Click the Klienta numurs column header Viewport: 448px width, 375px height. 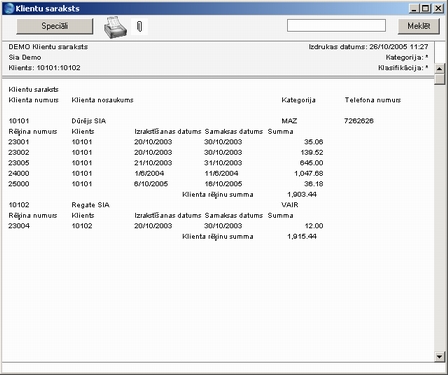[x=33, y=100]
